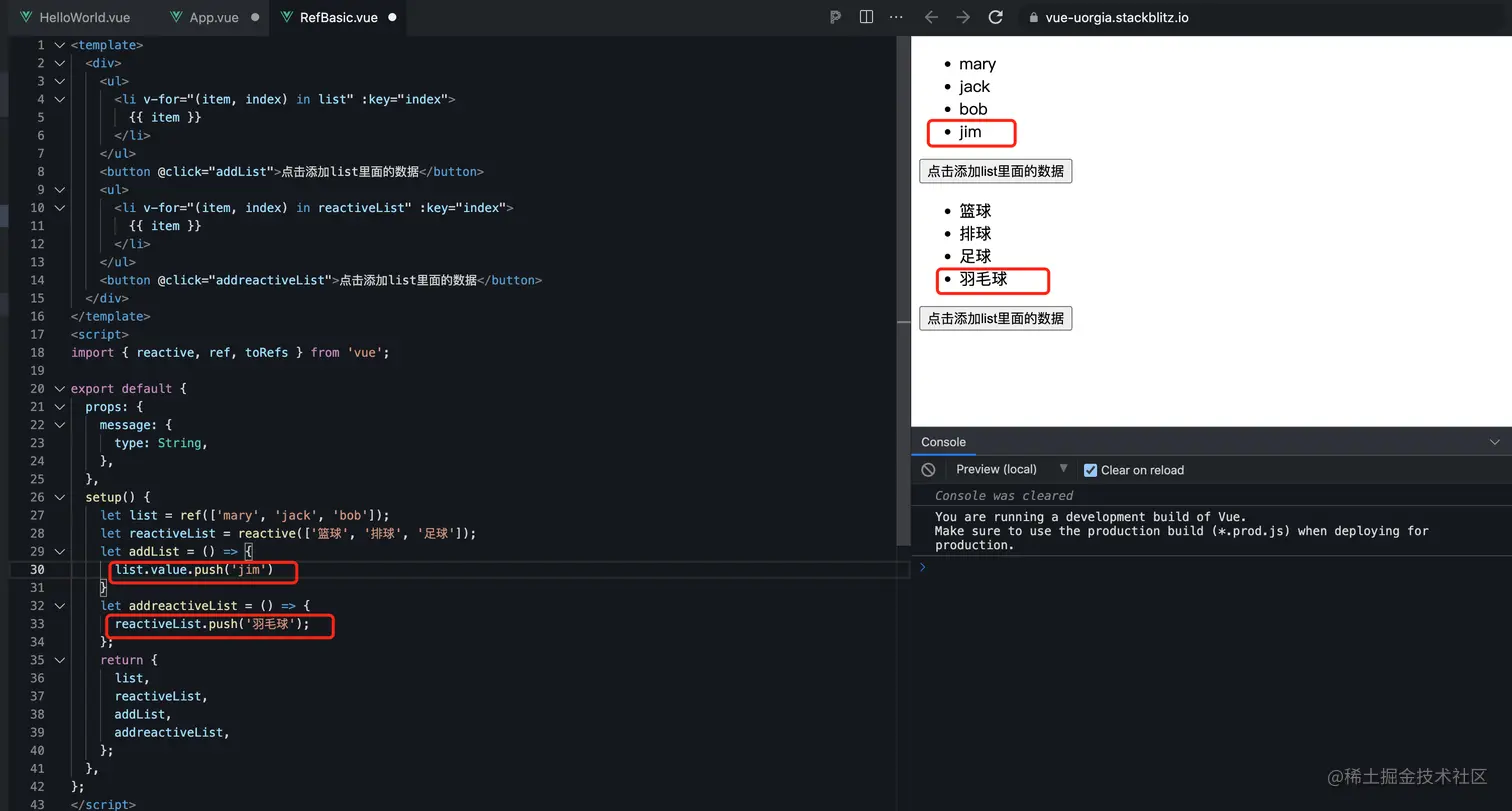The image size is (1512, 811).
Task: Click the bob item in the preview list
Action: coord(973,109)
